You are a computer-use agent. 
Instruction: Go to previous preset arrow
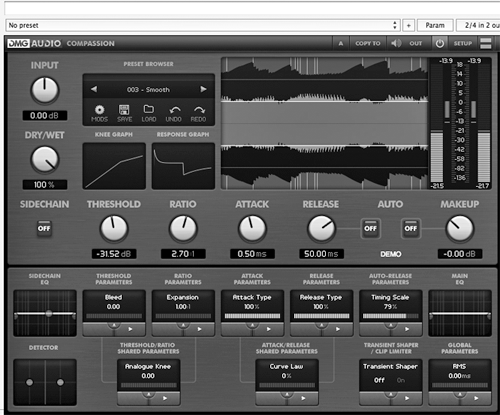[x=94, y=89]
